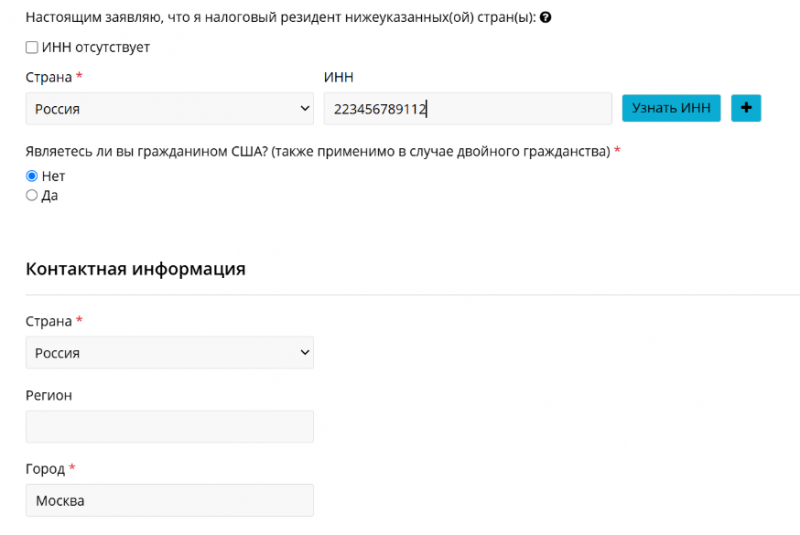This screenshot has width=800, height=535.
Task: Enable the ИНН отсутствует checkbox
Action: click(32, 47)
